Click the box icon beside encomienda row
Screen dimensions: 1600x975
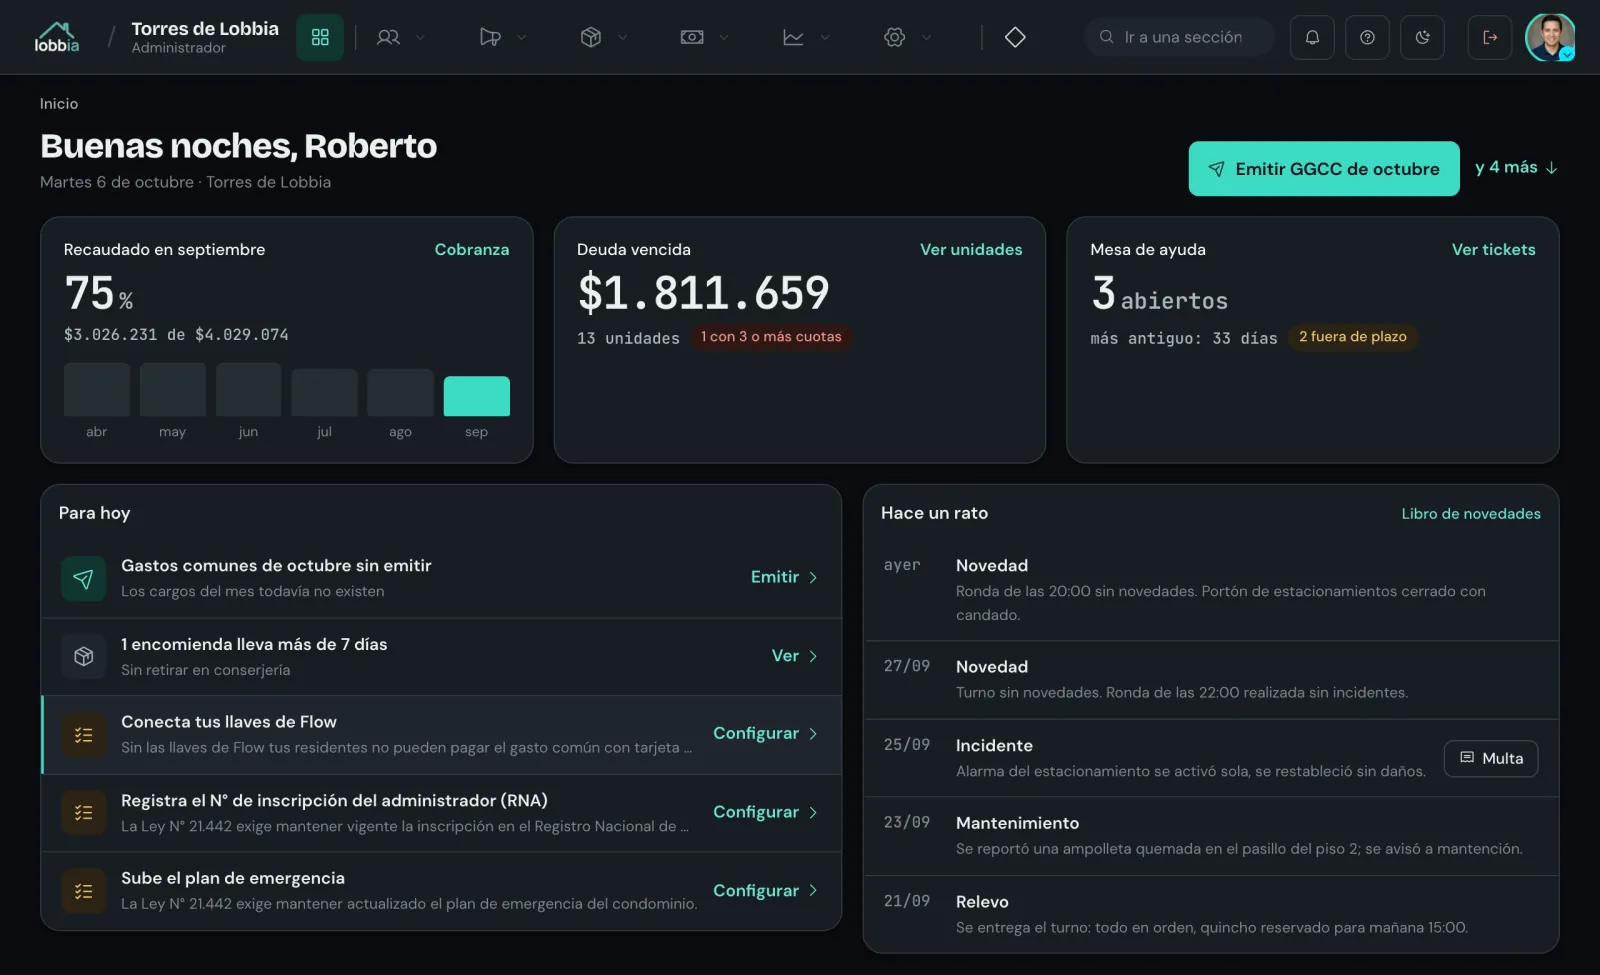click(x=83, y=657)
